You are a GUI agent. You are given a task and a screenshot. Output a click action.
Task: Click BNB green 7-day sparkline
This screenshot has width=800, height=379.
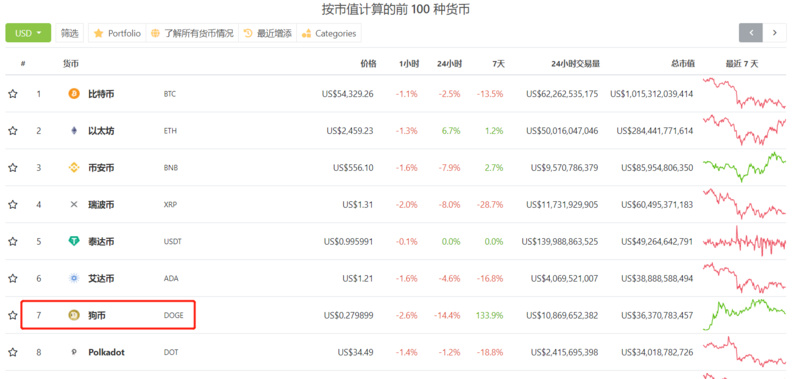744,166
